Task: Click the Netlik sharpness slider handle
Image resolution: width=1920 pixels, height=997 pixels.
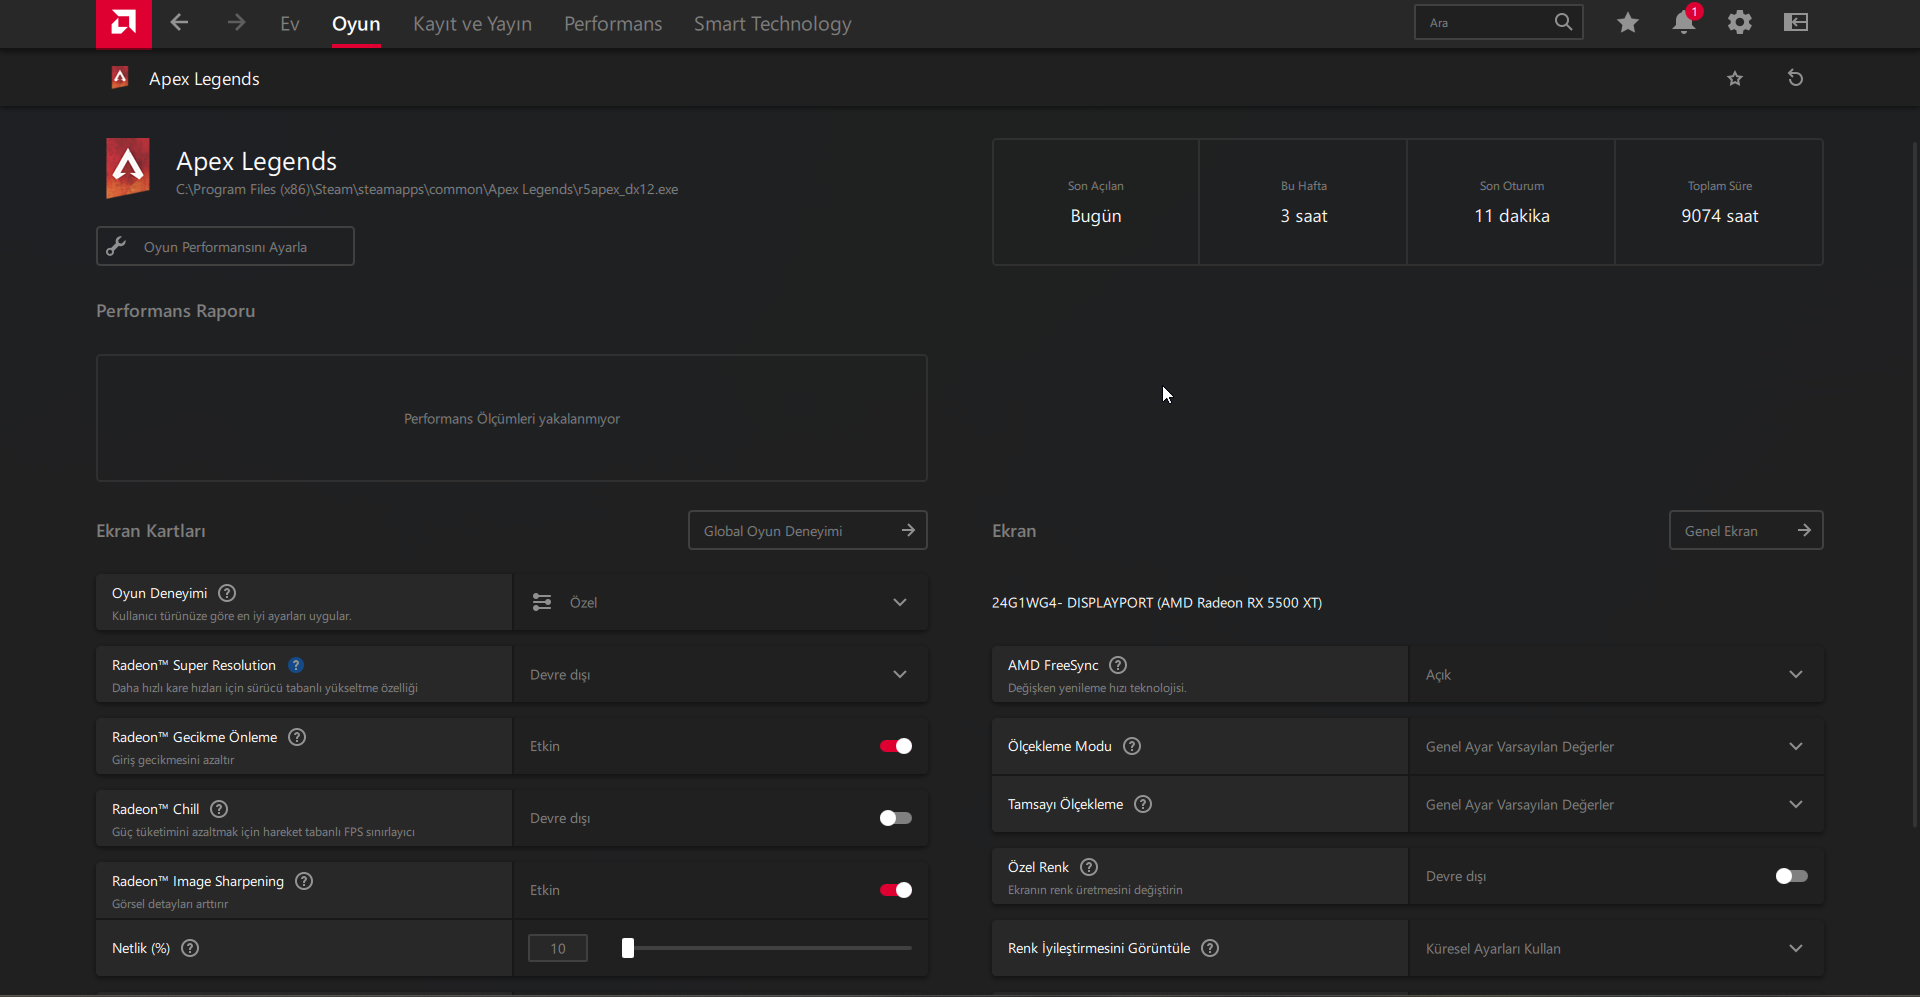Action: coord(628,948)
